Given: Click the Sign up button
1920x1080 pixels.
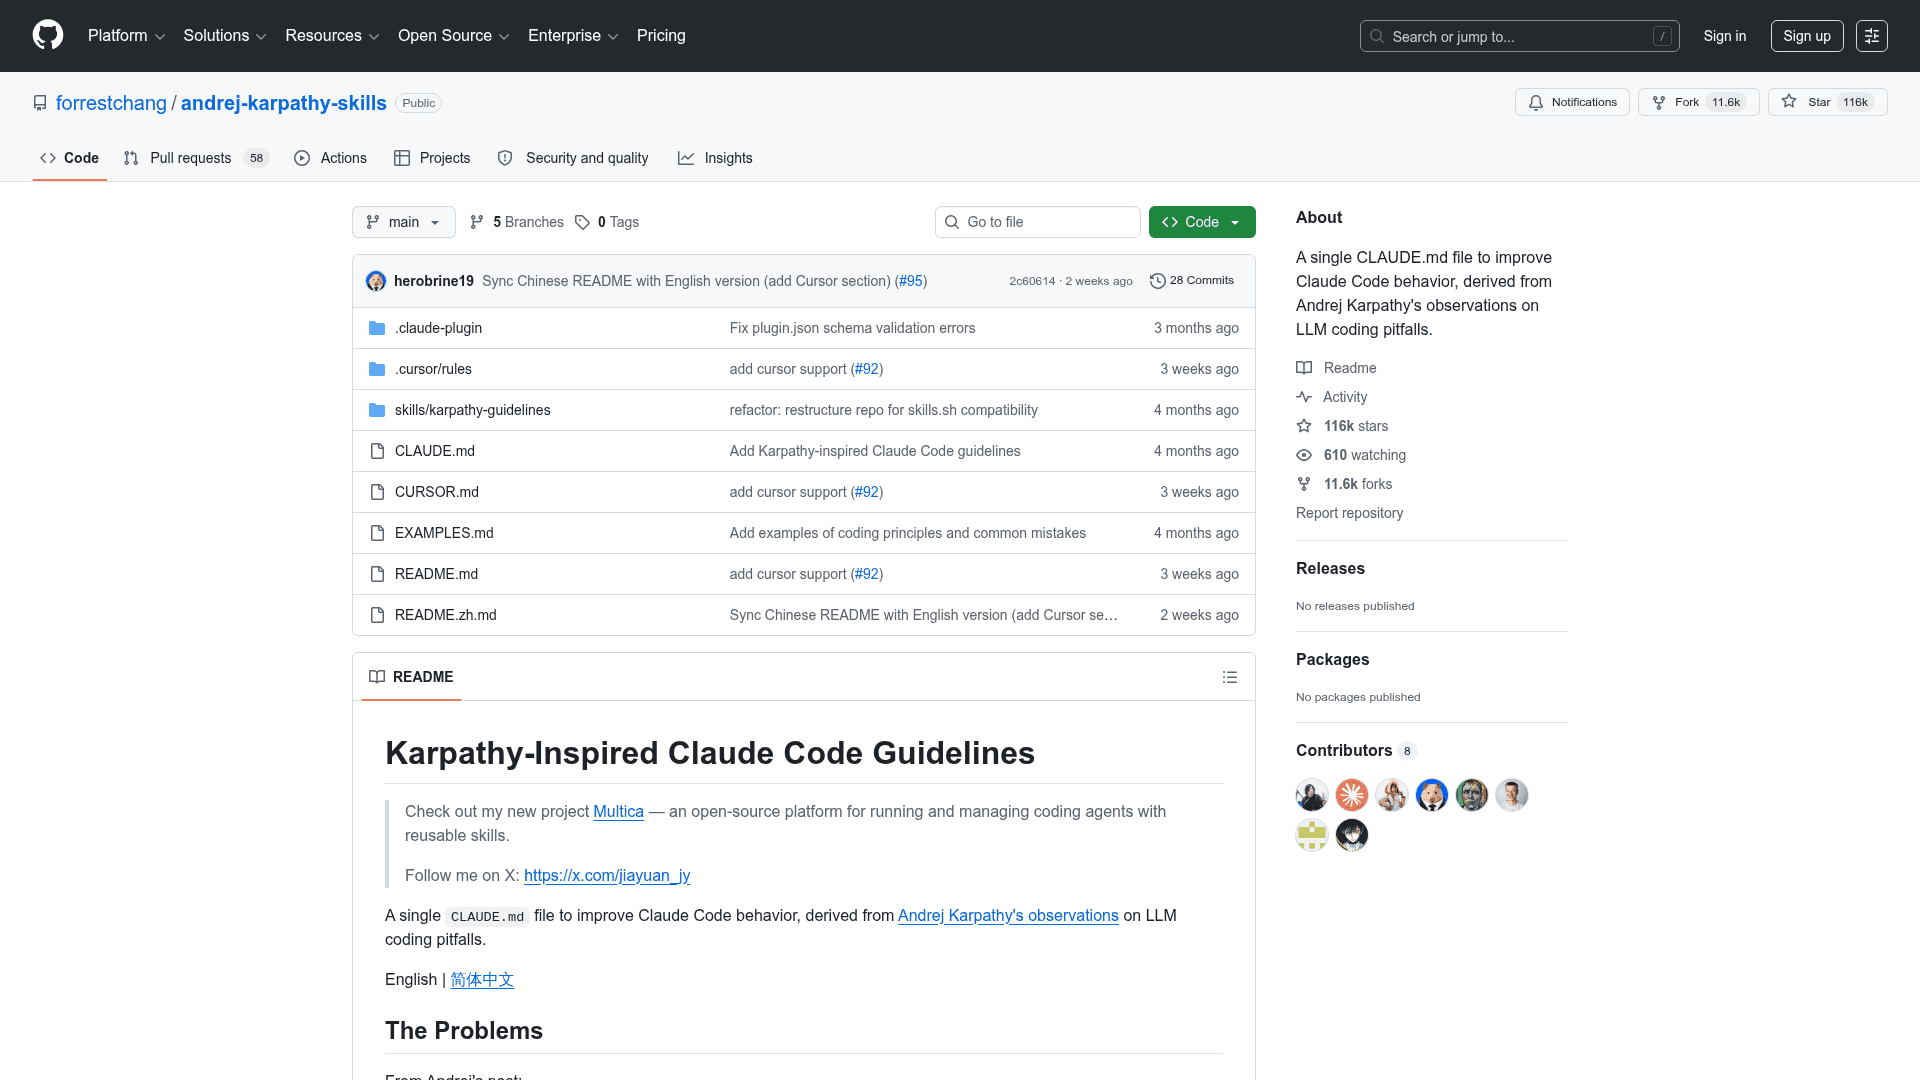Looking at the screenshot, I should click(x=1807, y=36).
